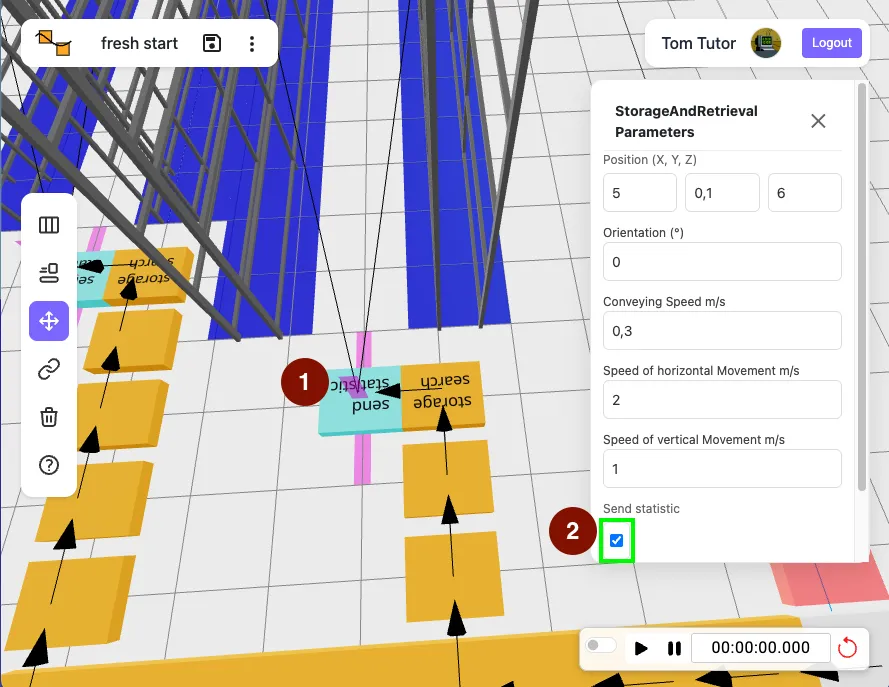The image size is (889, 687).
Task: Select the add object tool in the sidebar
Action: coord(49,273)
